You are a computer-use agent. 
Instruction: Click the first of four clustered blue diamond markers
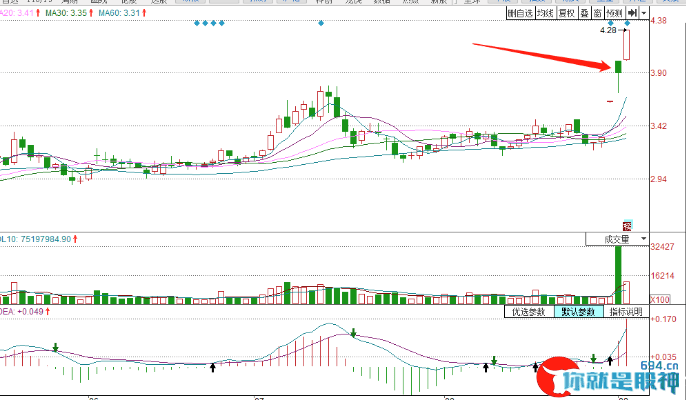(x=197, y=23)
